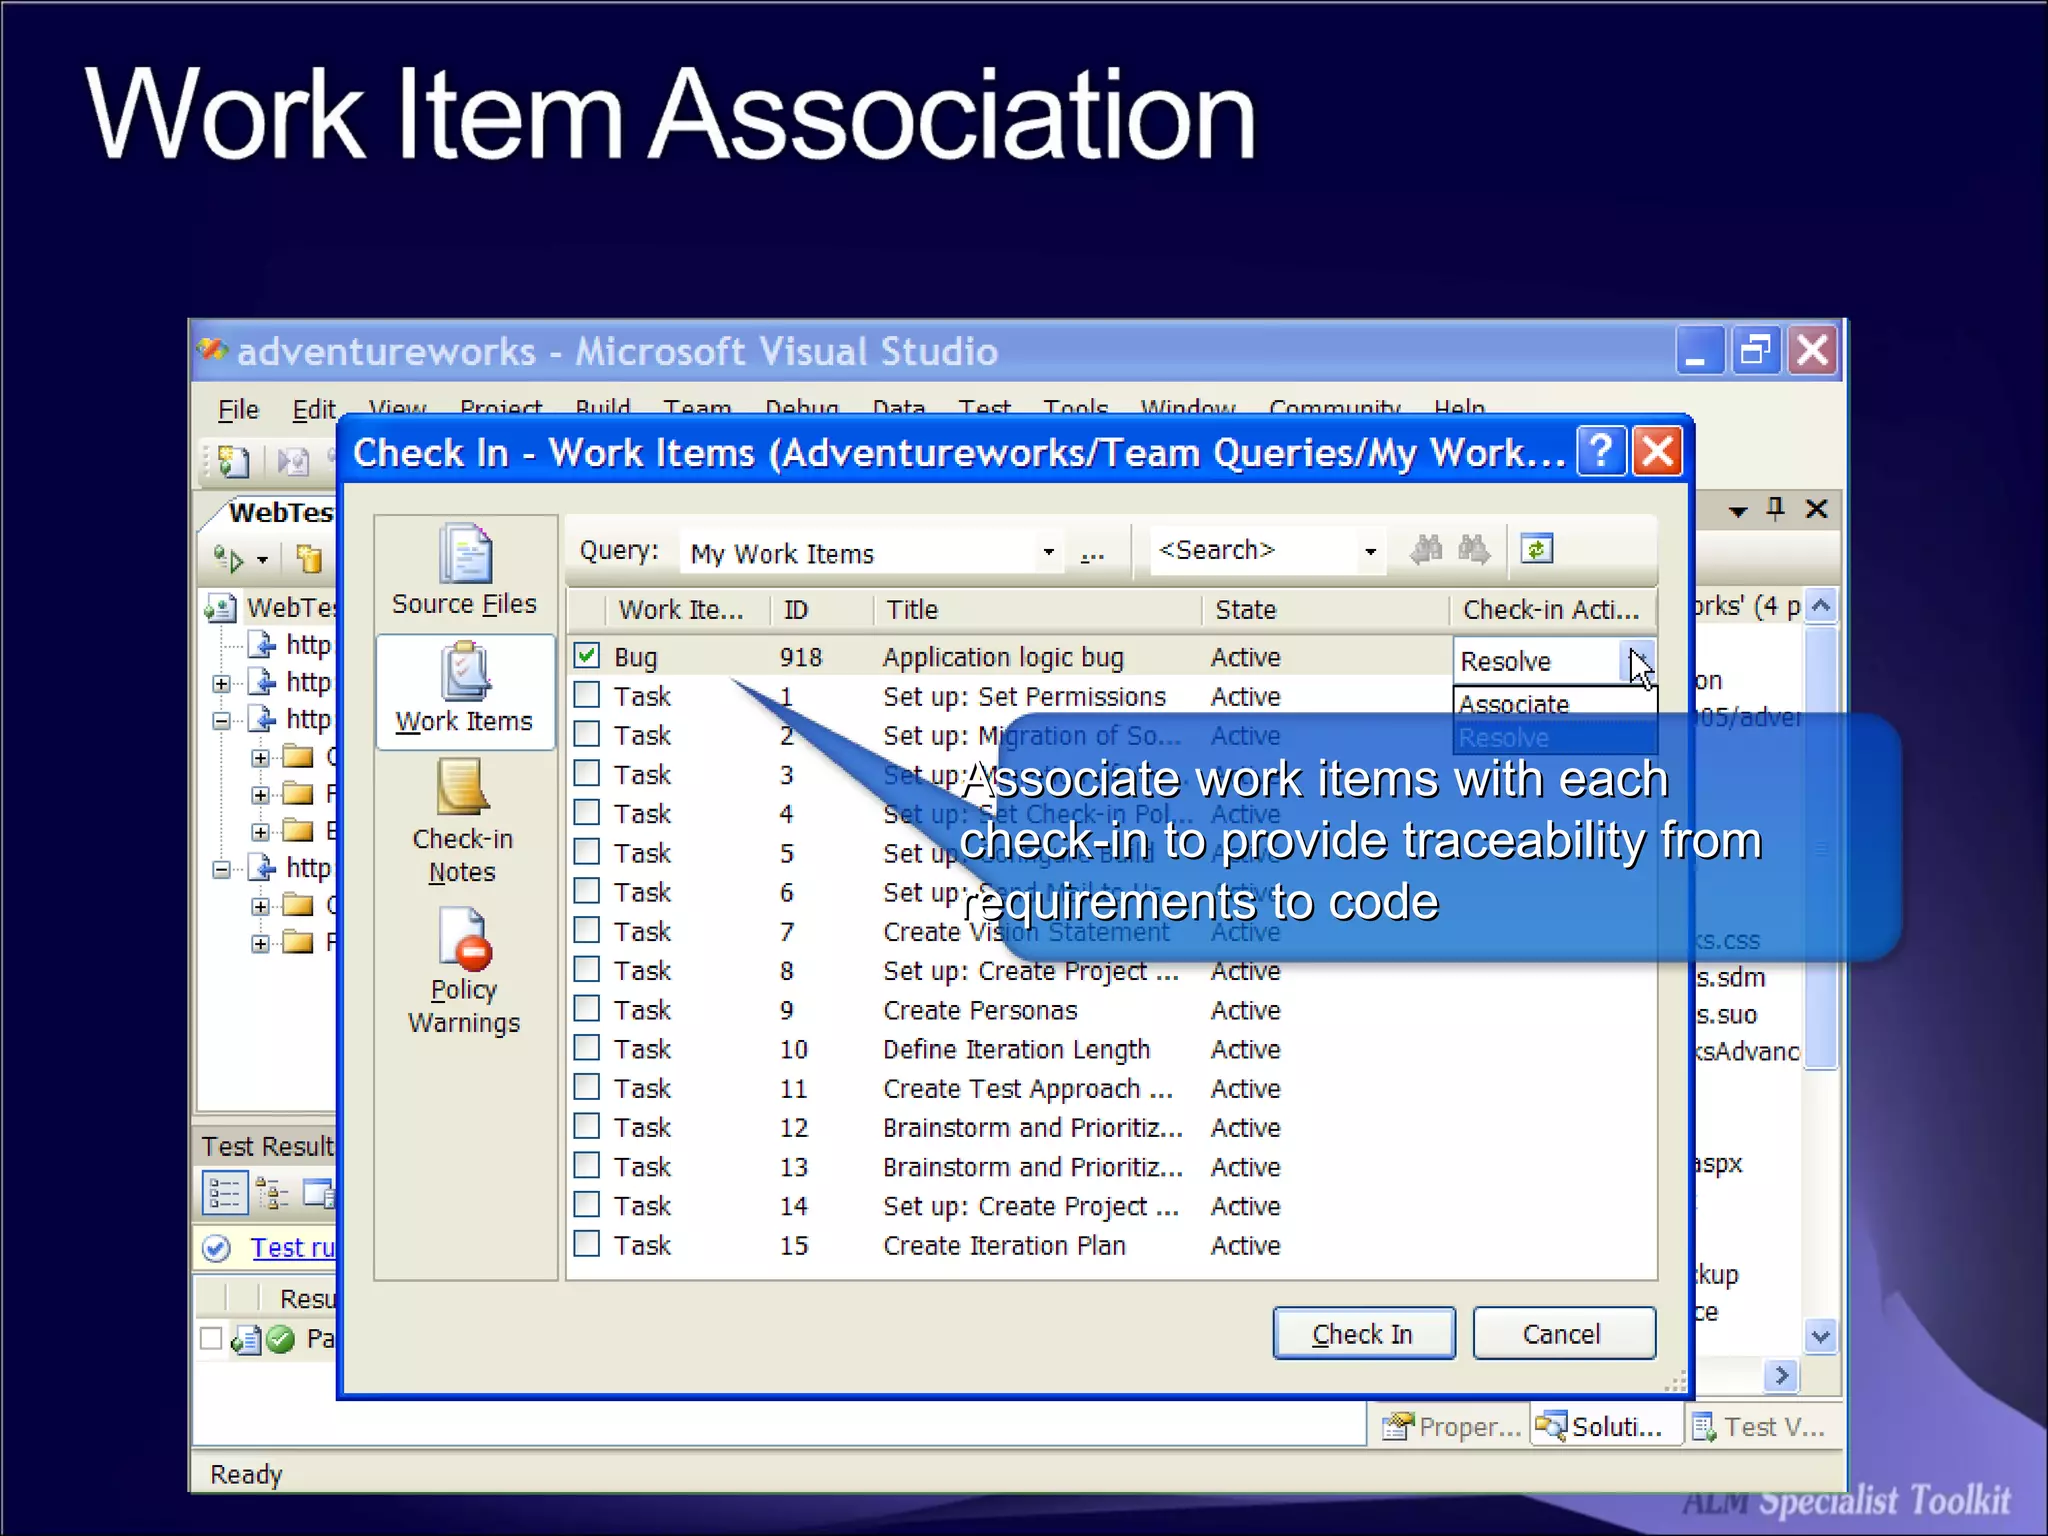Viewport: 2048px width, 1536px height.
Task: Check the Task 1 Set Permissions checkbox
Action: 587,695
